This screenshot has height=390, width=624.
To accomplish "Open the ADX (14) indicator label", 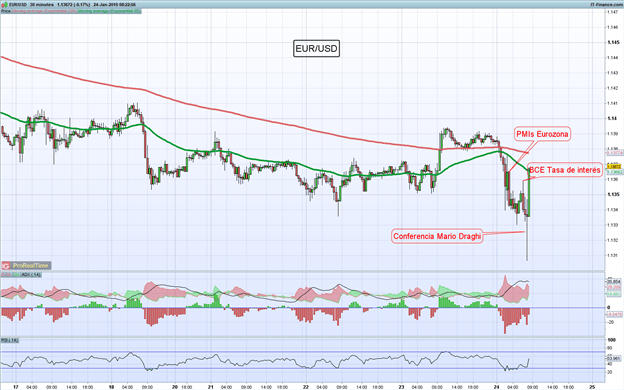I will 31,275.
